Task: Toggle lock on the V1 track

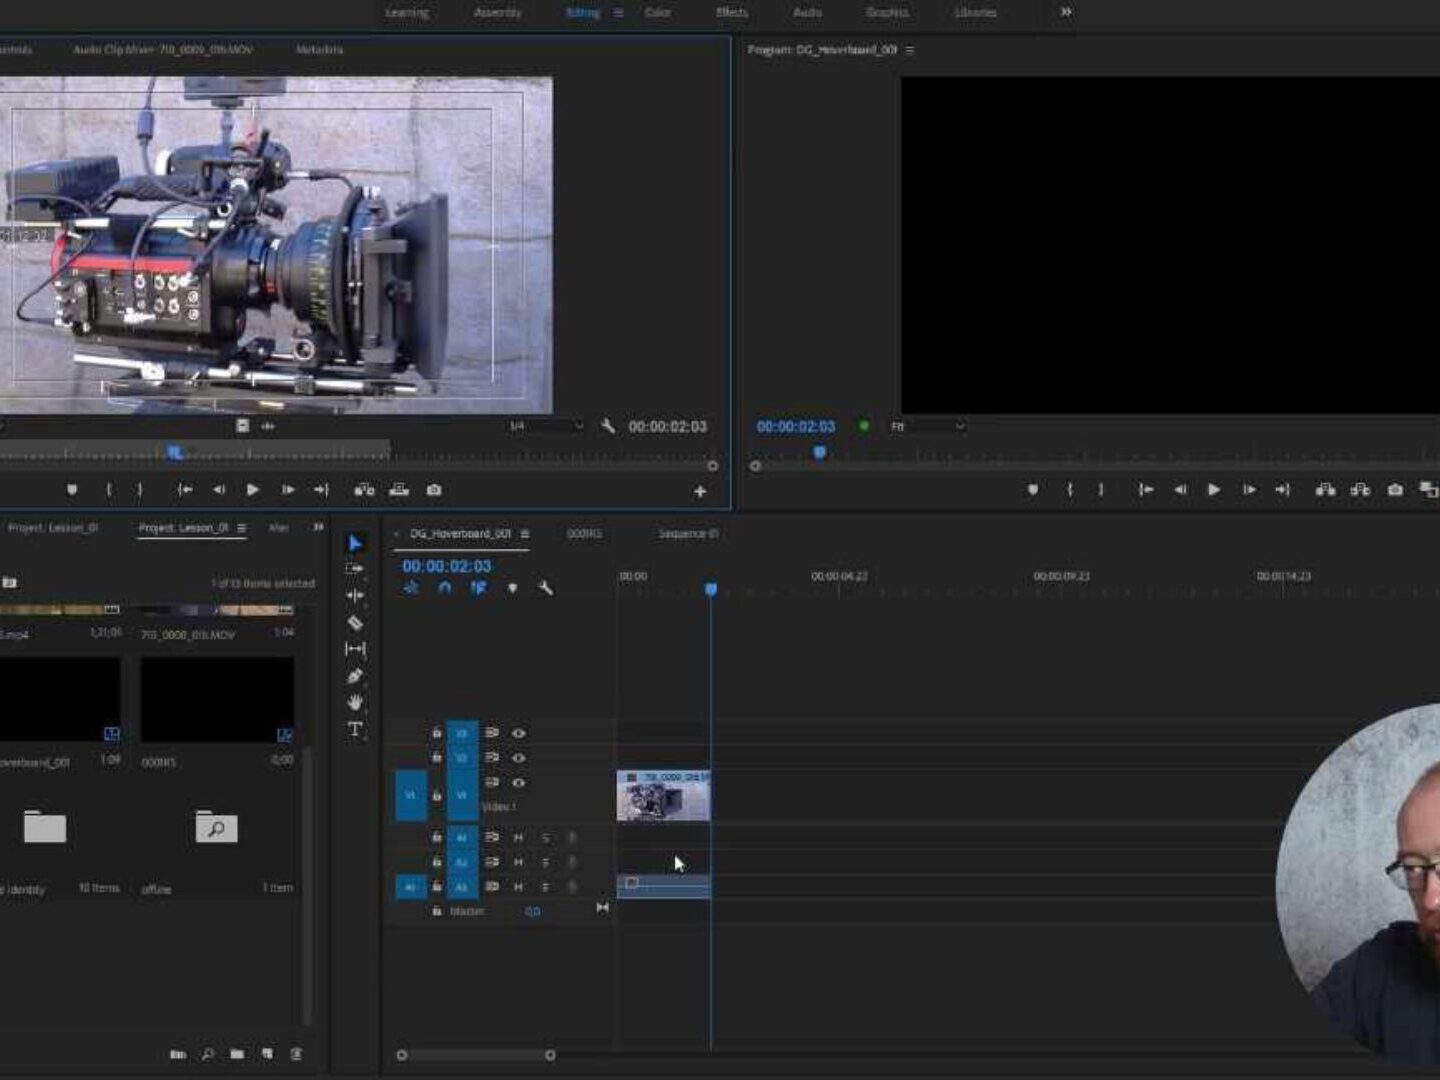Action: tap(436, 796)
